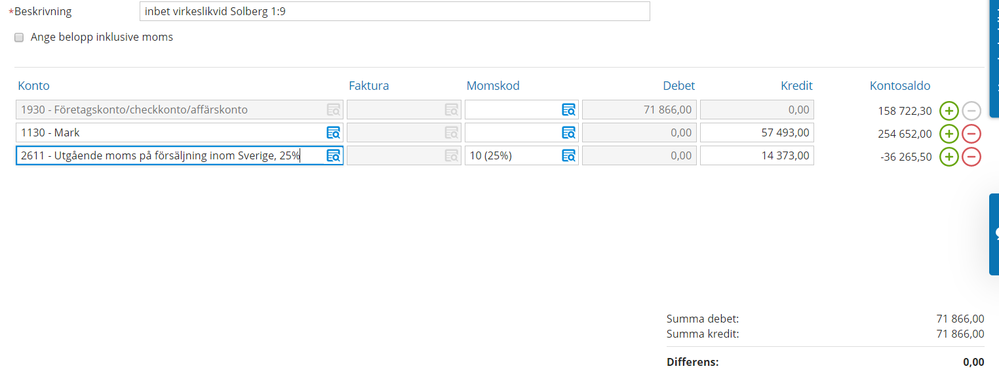Image resolution: width=999 pixels, height=381 pixels.
Task: Click the Kredit column header
Action: [797, 85]
